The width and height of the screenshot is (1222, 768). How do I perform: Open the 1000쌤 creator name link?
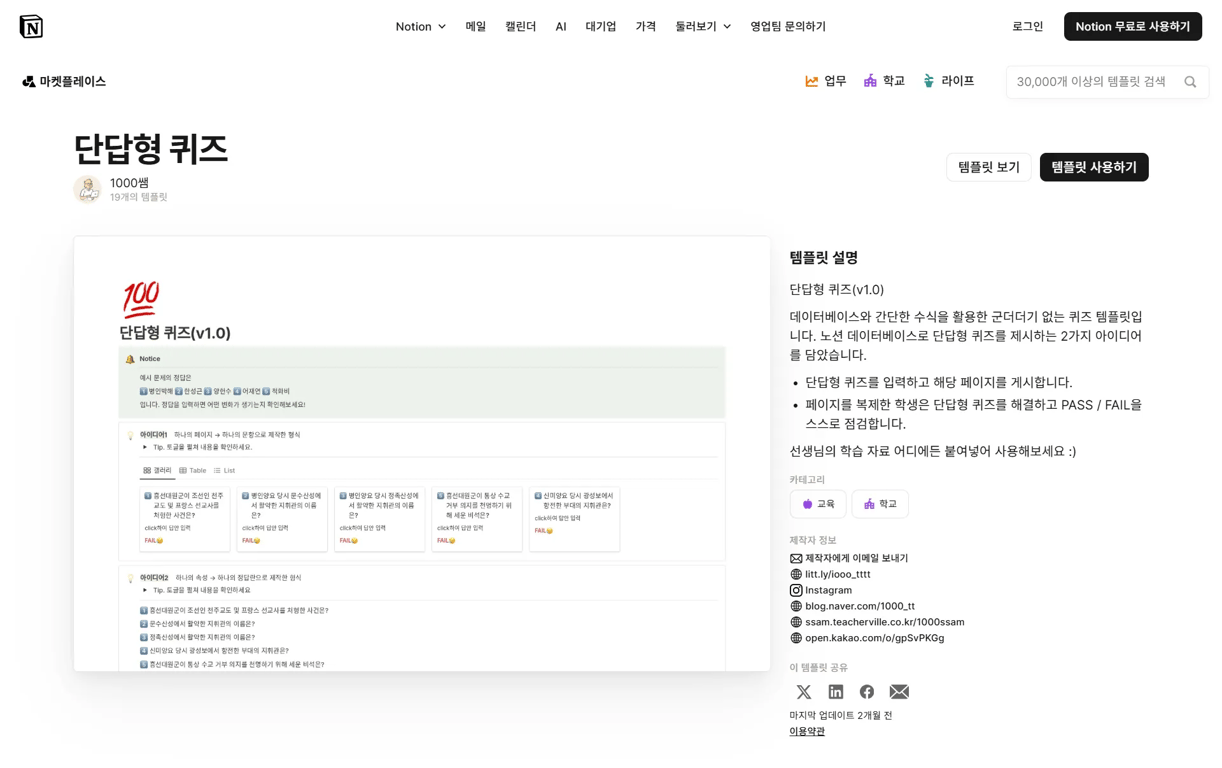(129, 183)
